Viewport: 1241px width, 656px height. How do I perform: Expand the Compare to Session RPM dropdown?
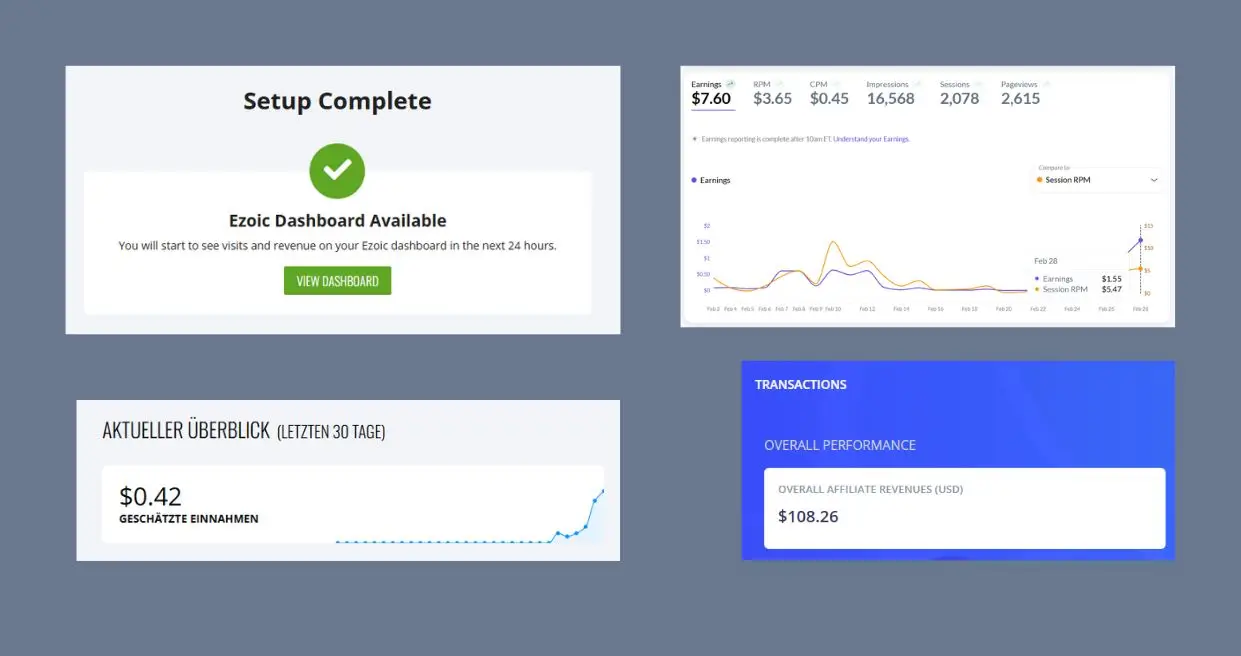pos(1097,180)
